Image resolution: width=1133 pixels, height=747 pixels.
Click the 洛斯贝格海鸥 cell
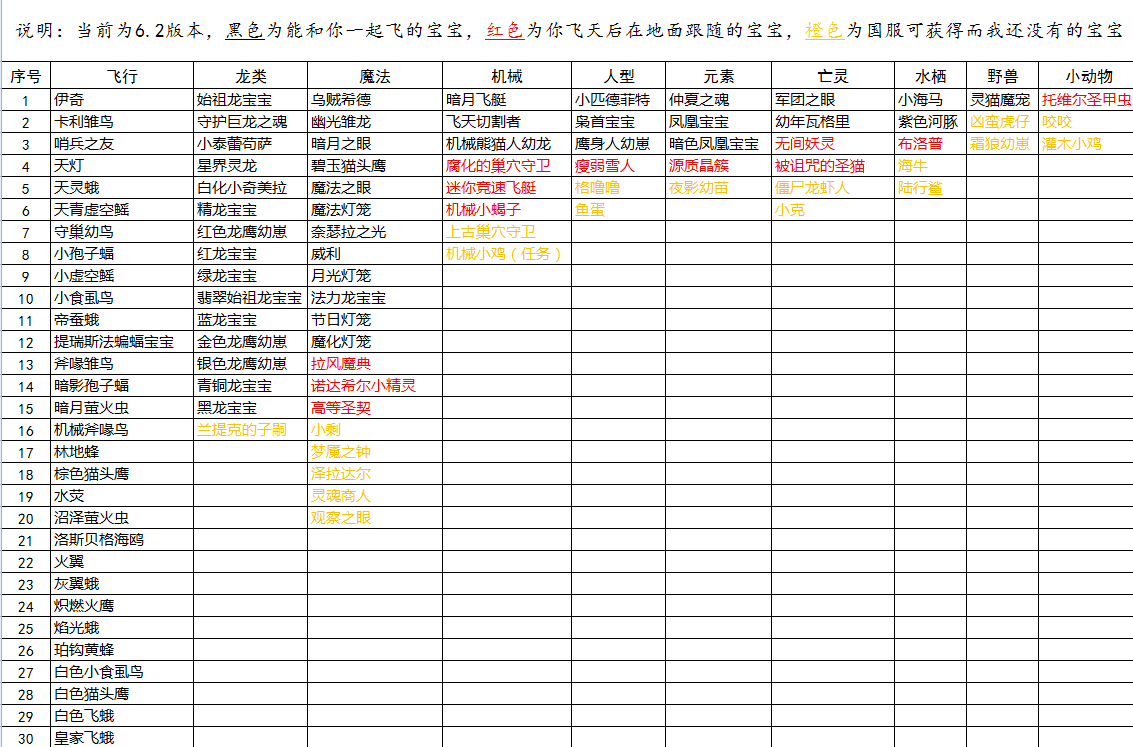pyautogui.click(x=122, y=540)
